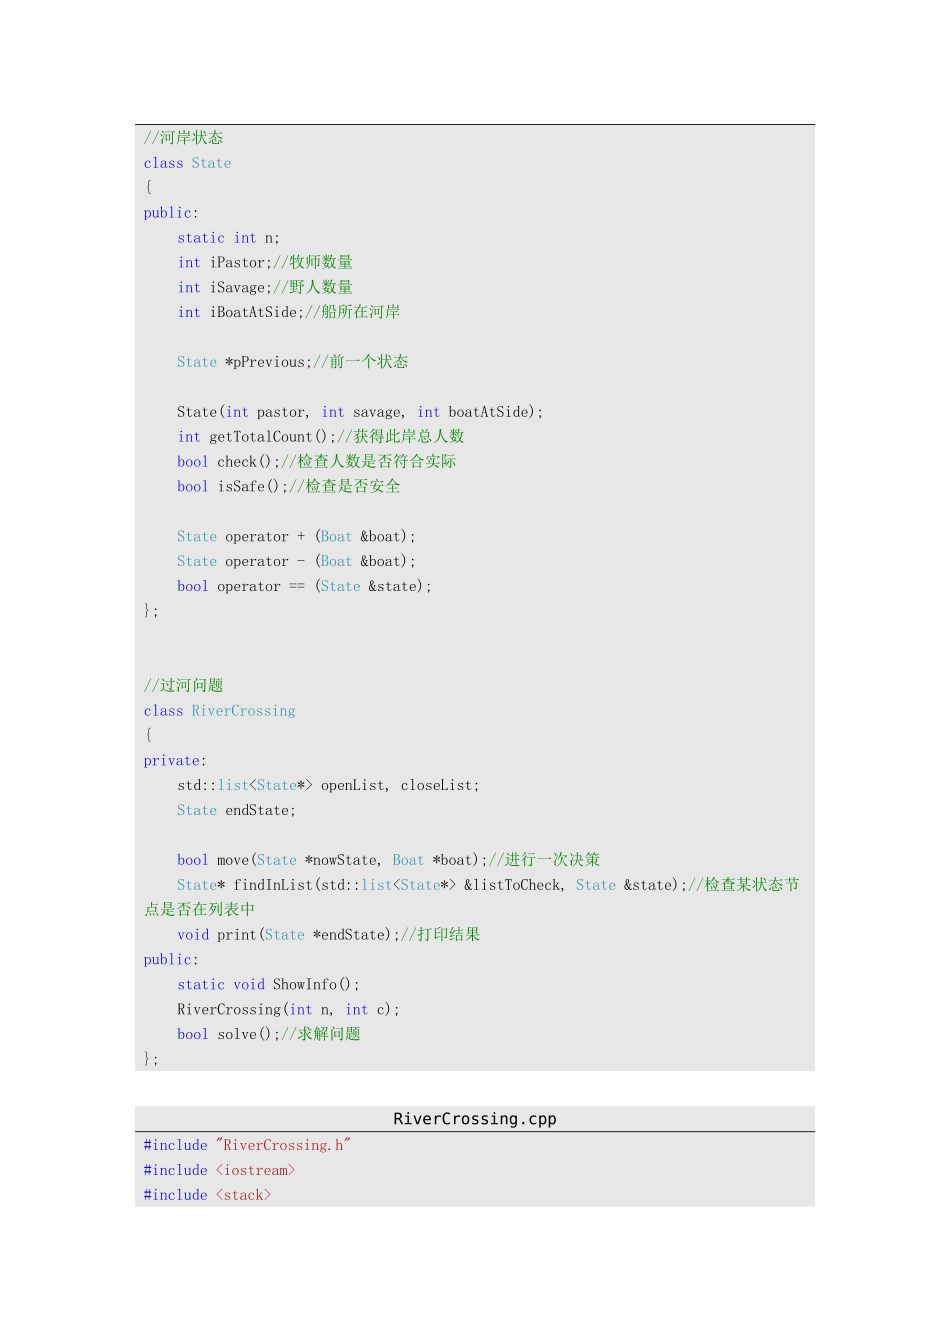The image size is (950, 1344).
Task: Click the comment "//过河问题"
Action: 183,686
